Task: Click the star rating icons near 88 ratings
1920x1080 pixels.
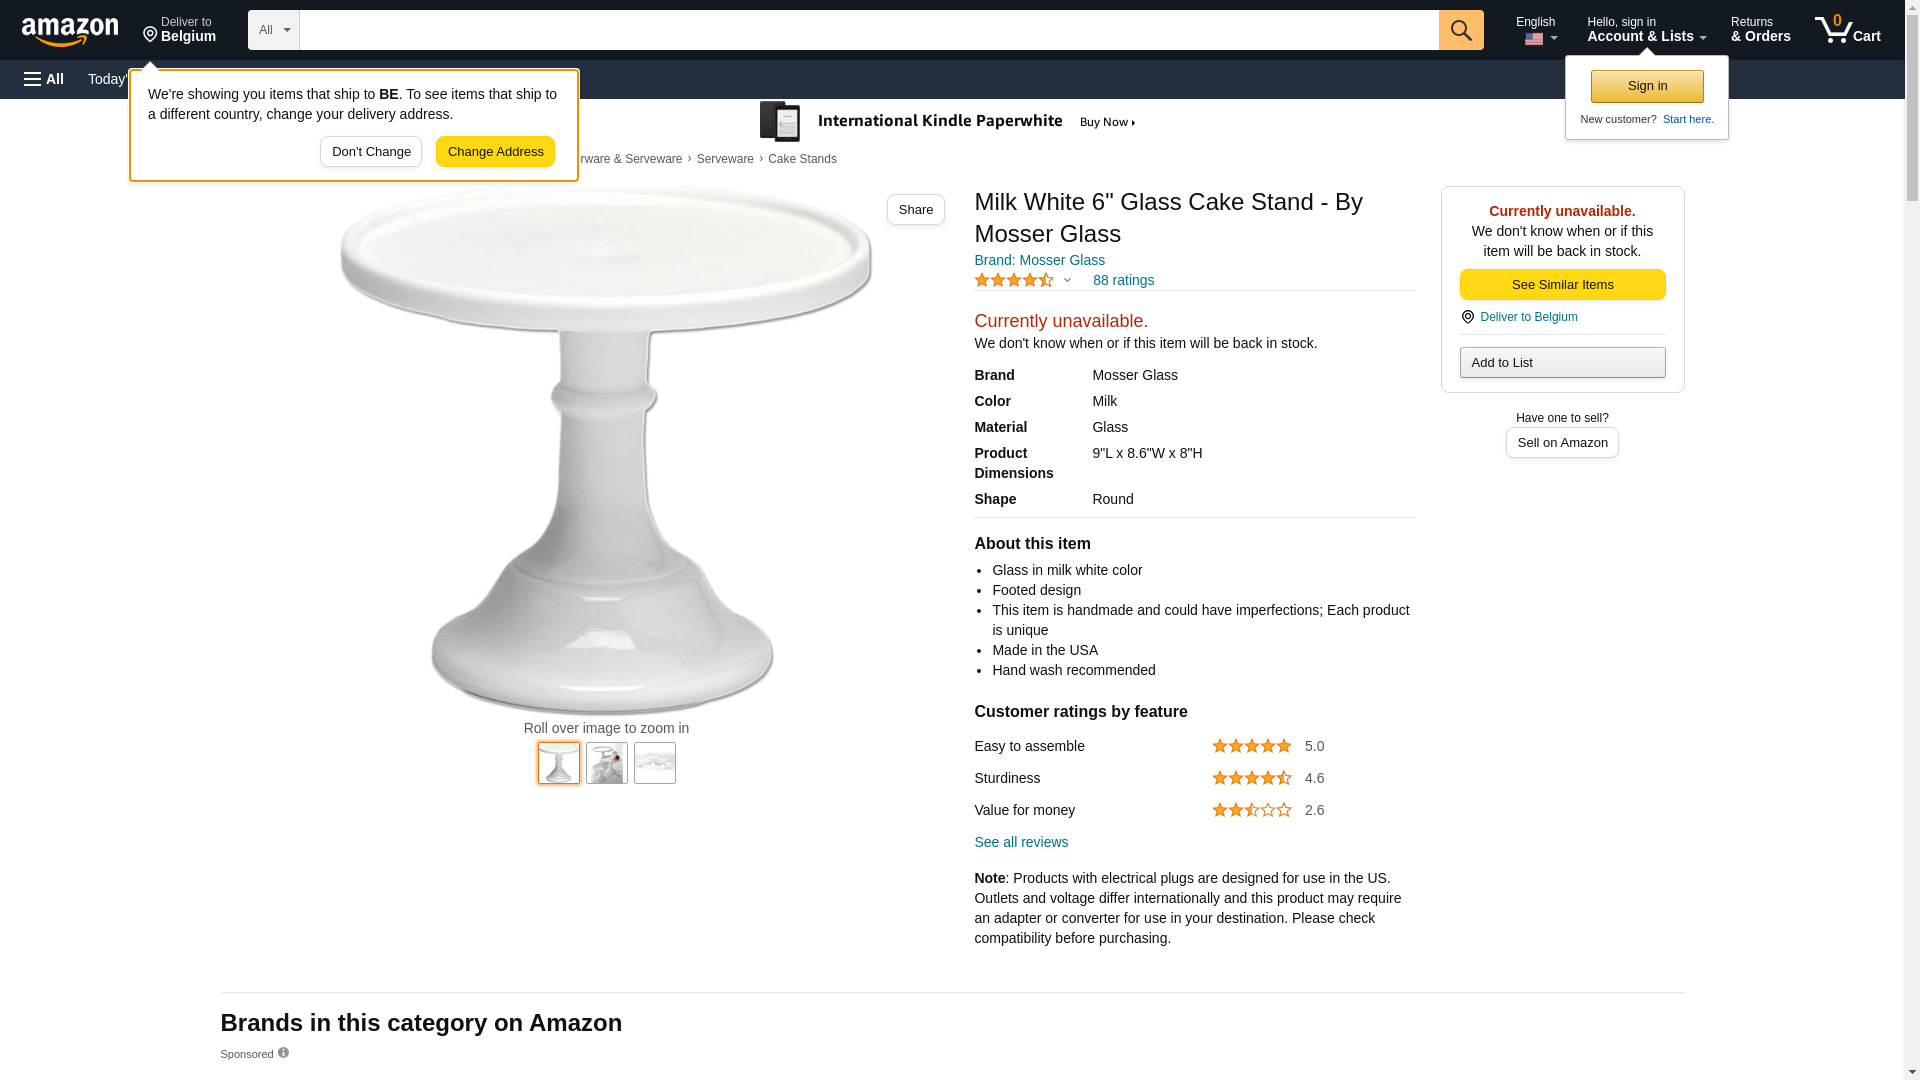Action: point(1014,281)
